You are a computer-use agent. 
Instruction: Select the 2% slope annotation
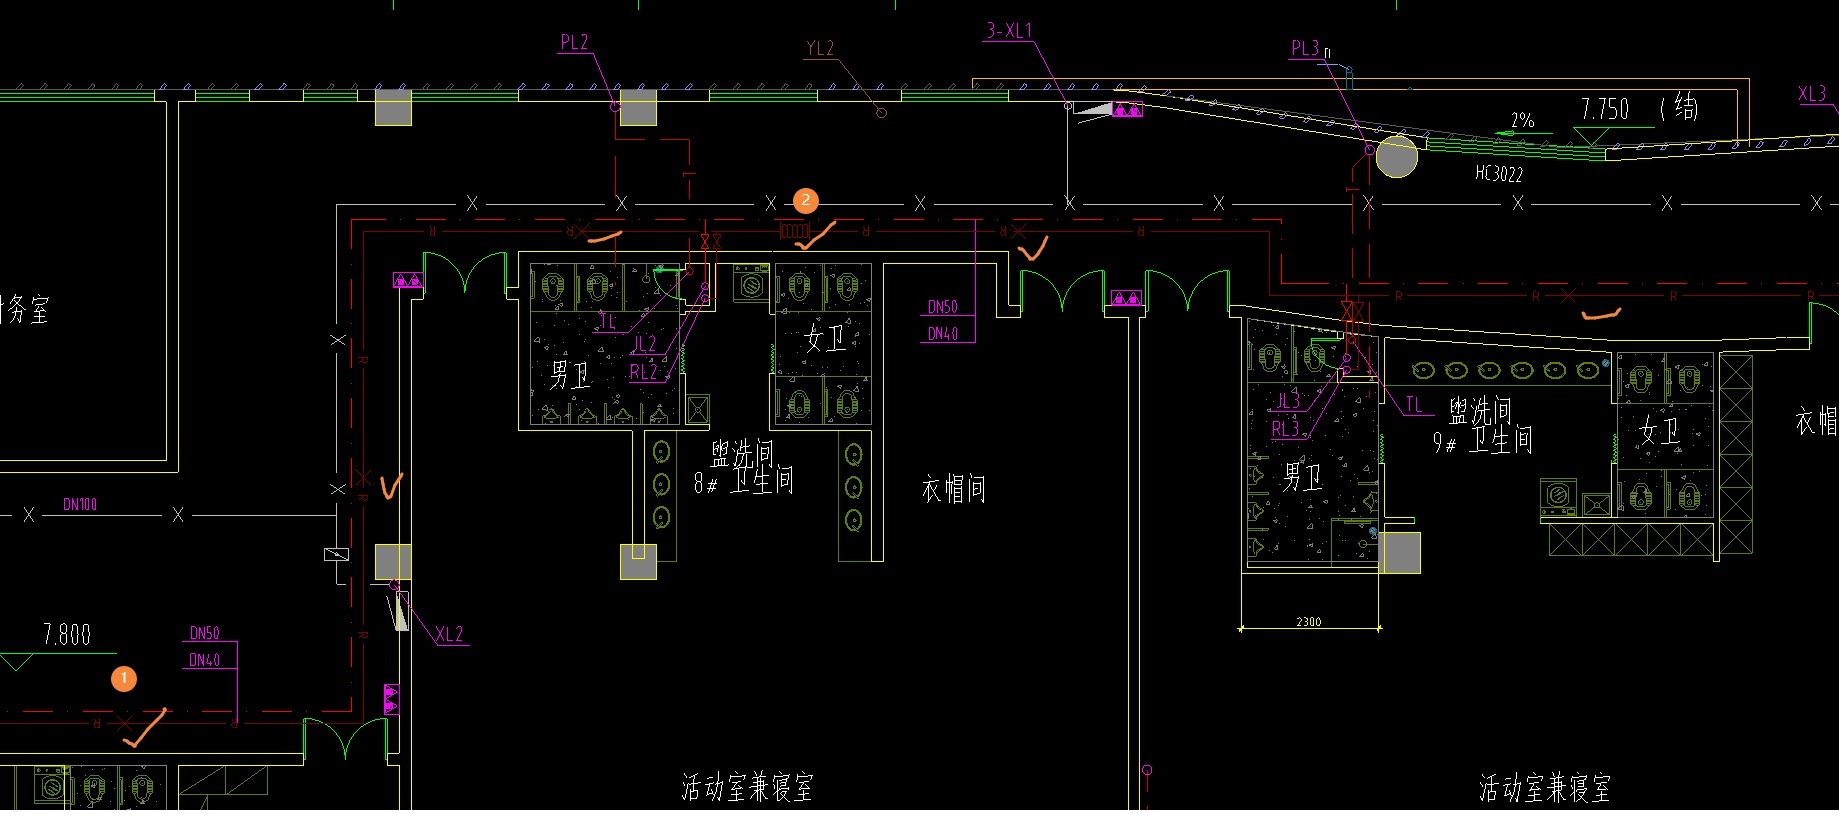pyautogui.click(x=1522, y=121)
